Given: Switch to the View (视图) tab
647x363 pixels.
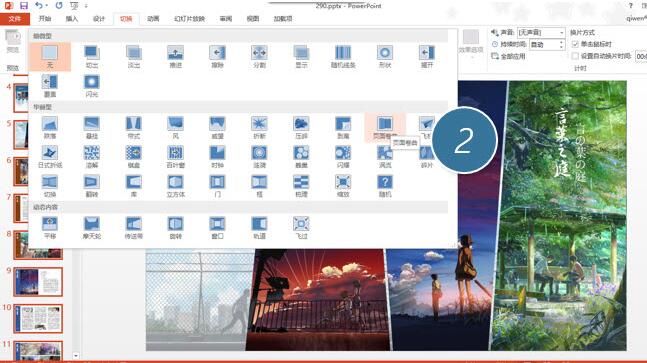Looking at the screenshot, I should pos(253,19).
